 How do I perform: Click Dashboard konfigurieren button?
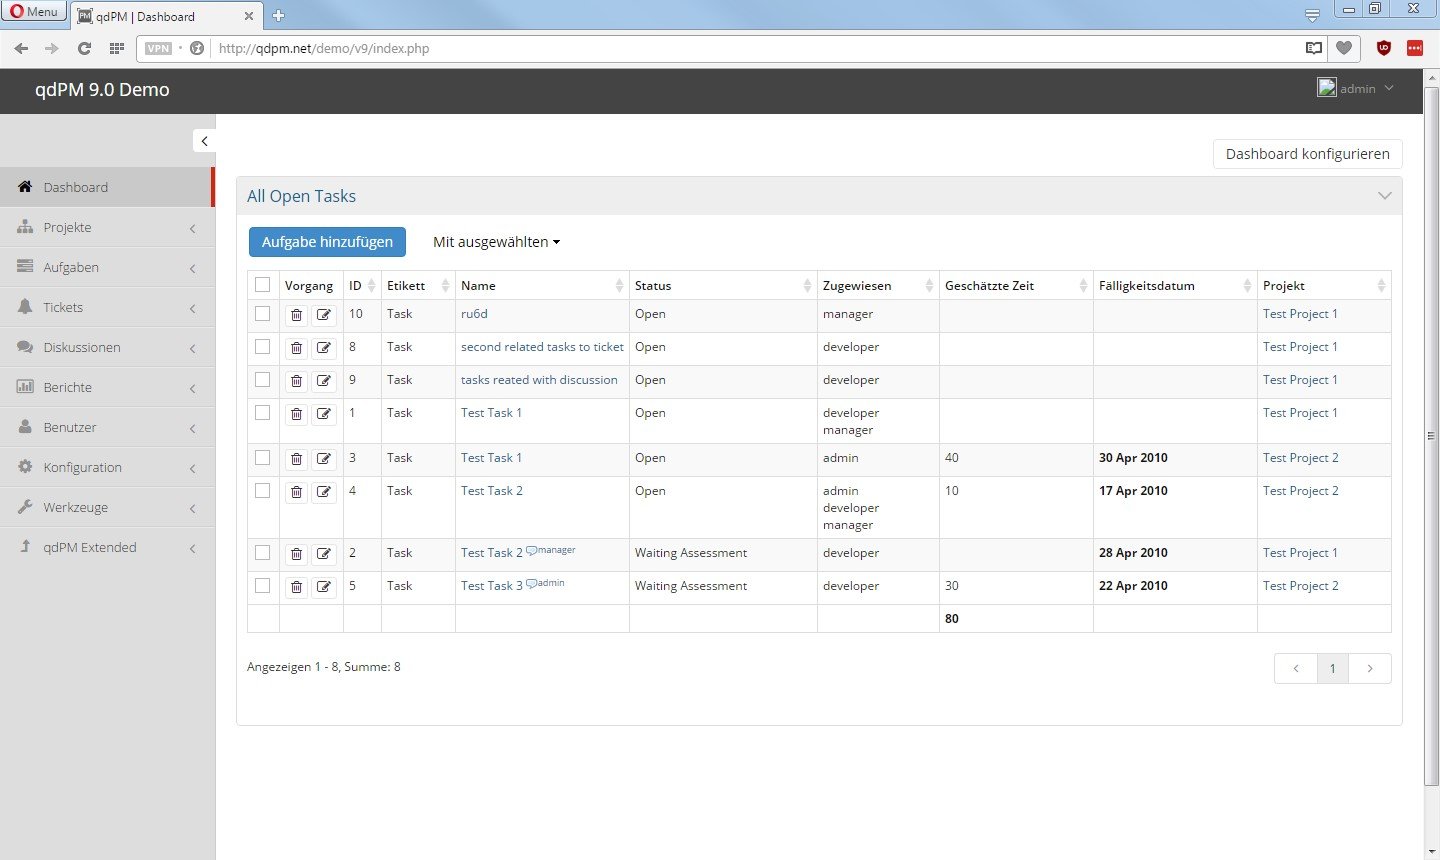[1307, 154]
